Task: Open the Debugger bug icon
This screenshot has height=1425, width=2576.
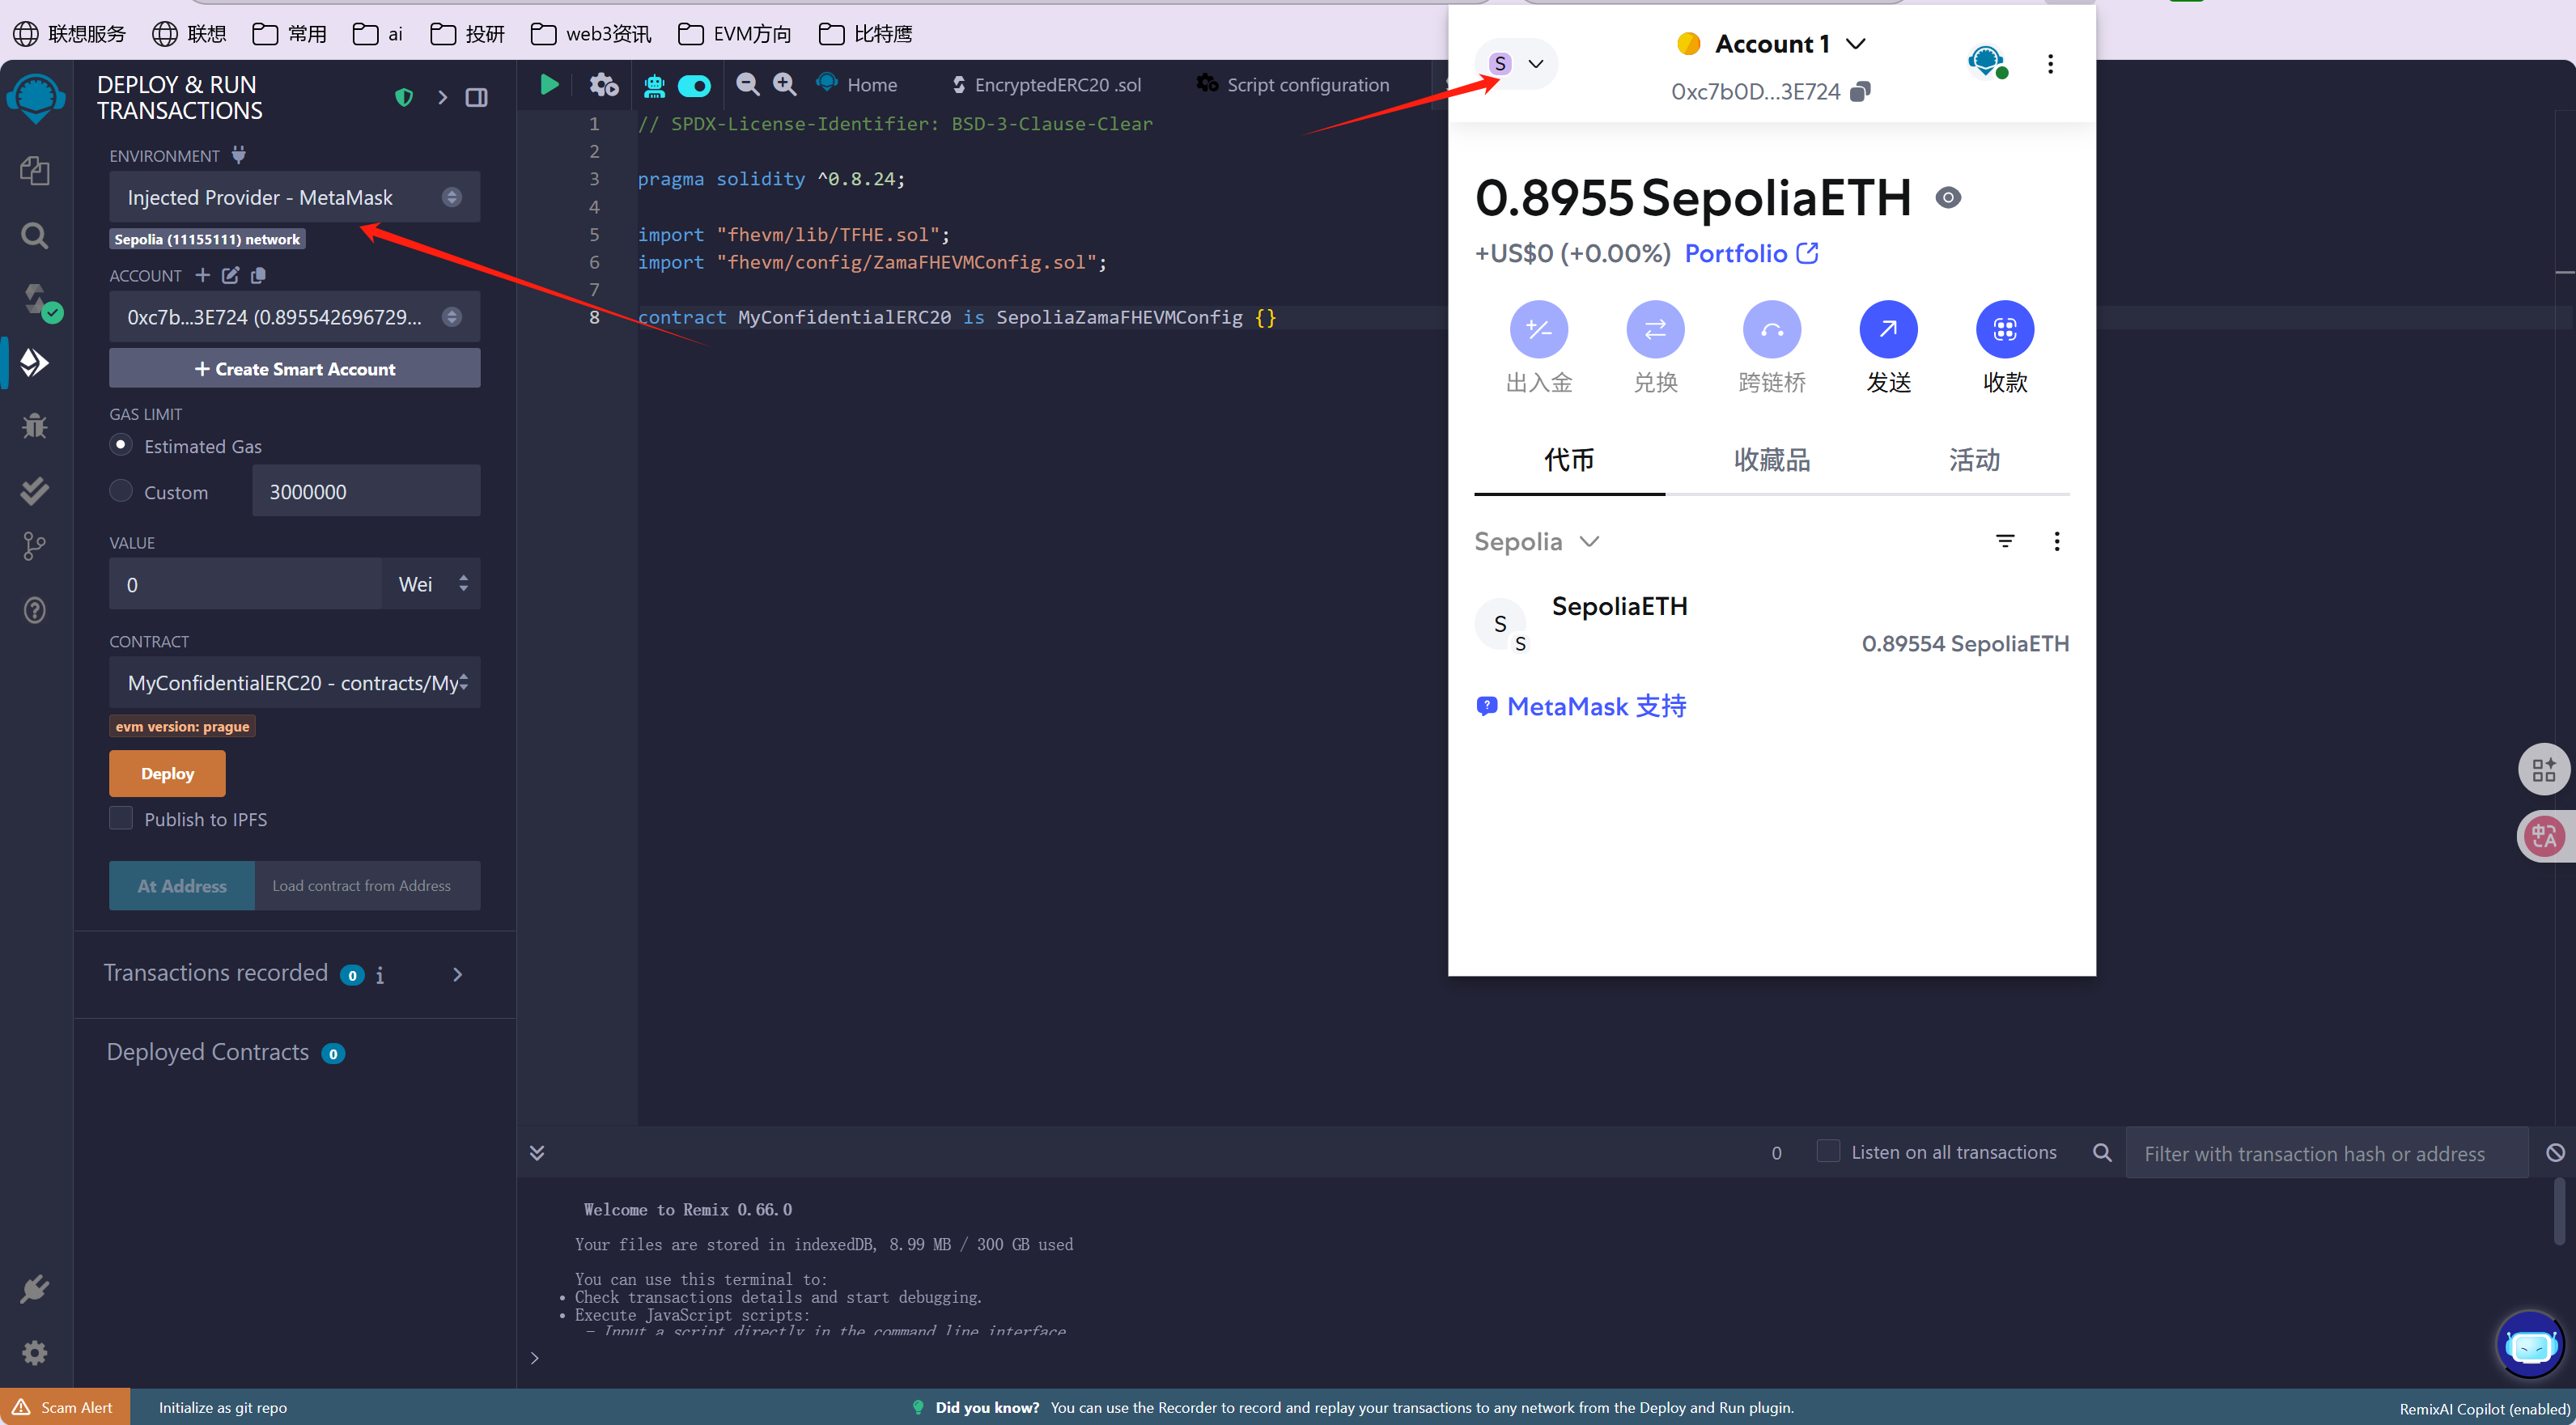Action: (x=35, y=426)
